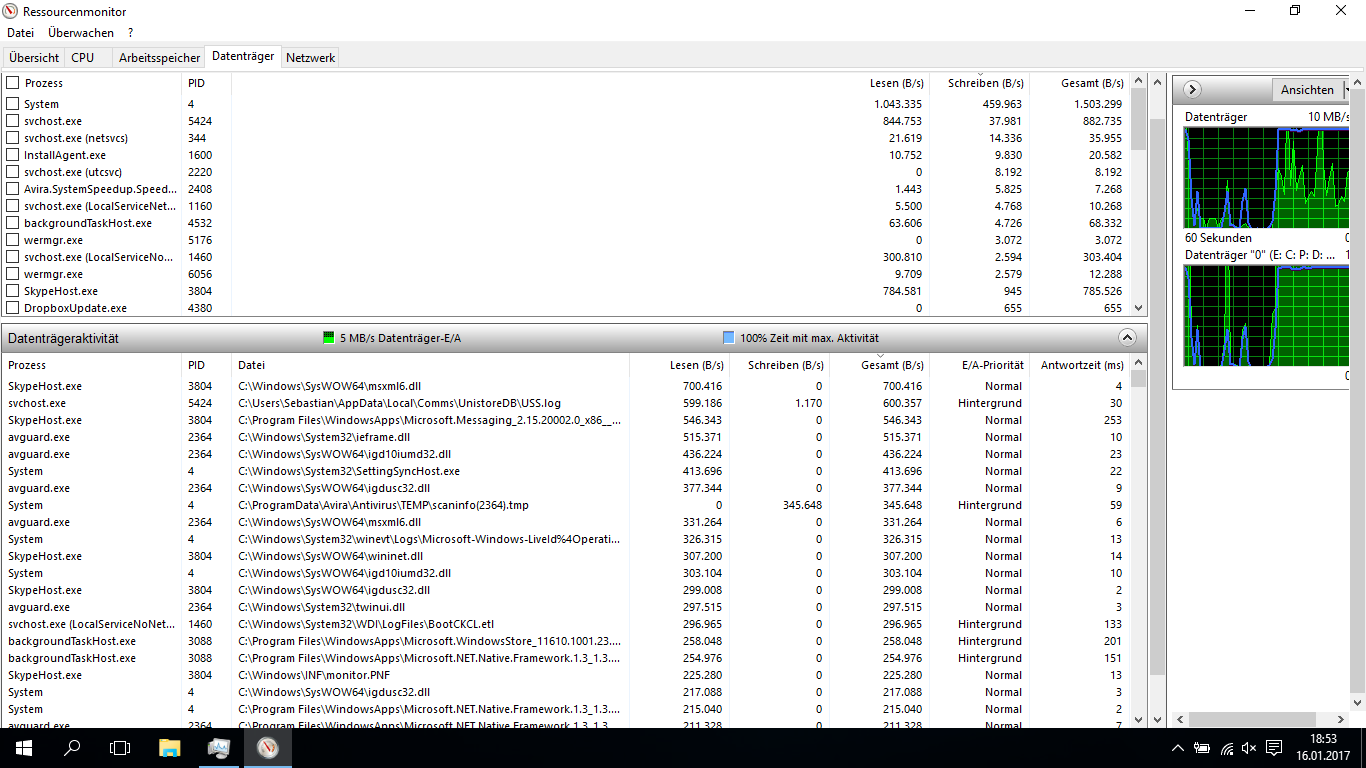The image size is (1366, 768).
Task: Select row with ieframe.dll file
Action: tap(566, 437)
